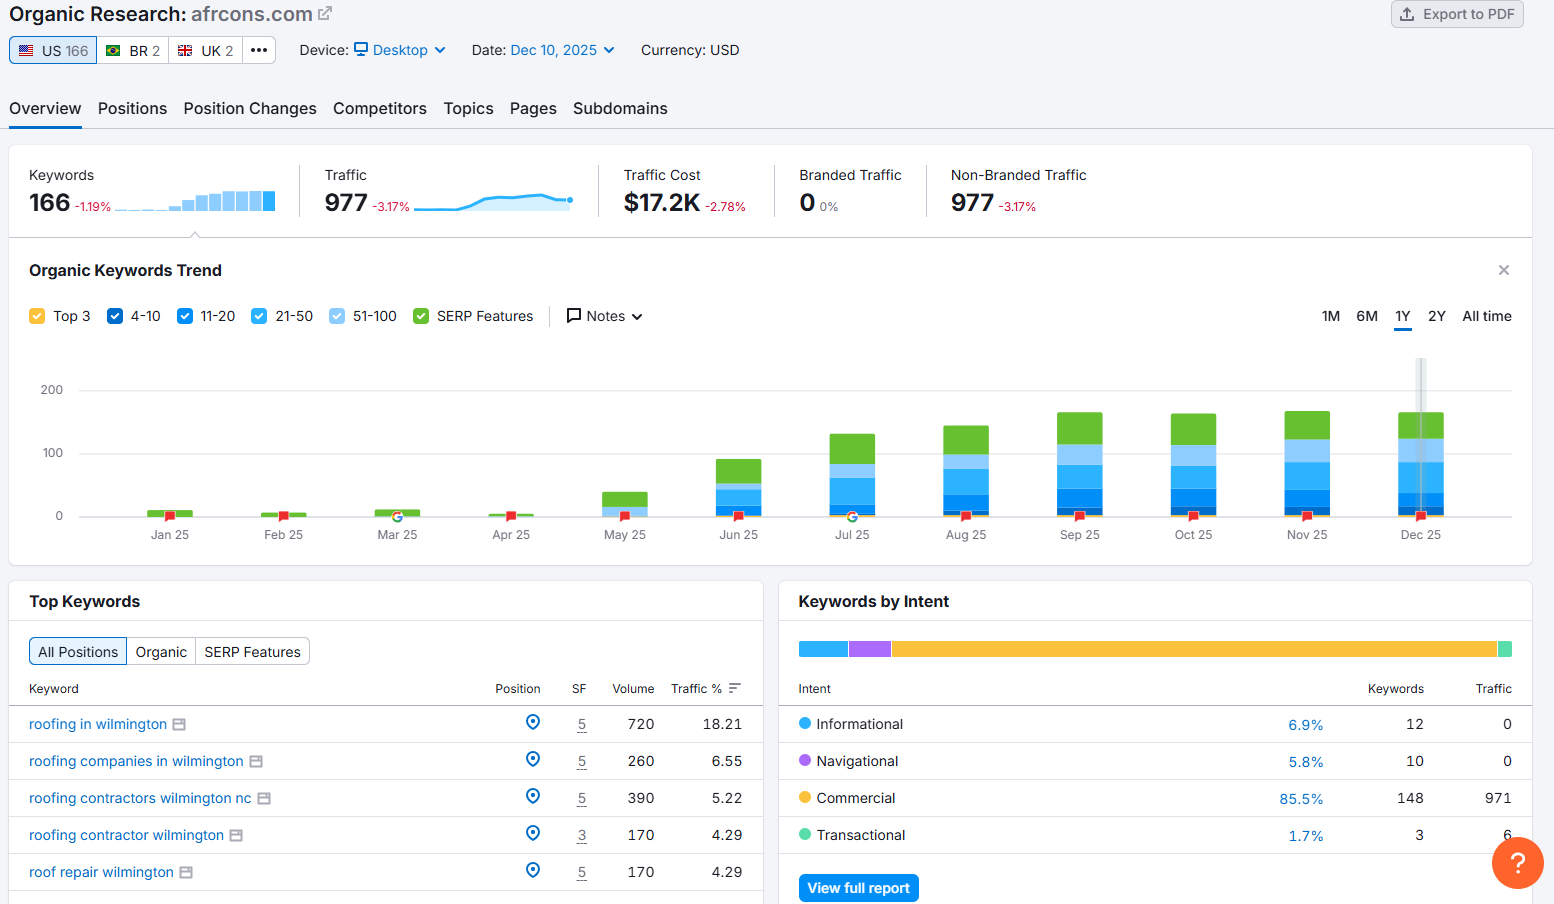Expand the Notes dropdown on the chart
Viewport: 1554px width, 904px height.
[x=604, y=315]
